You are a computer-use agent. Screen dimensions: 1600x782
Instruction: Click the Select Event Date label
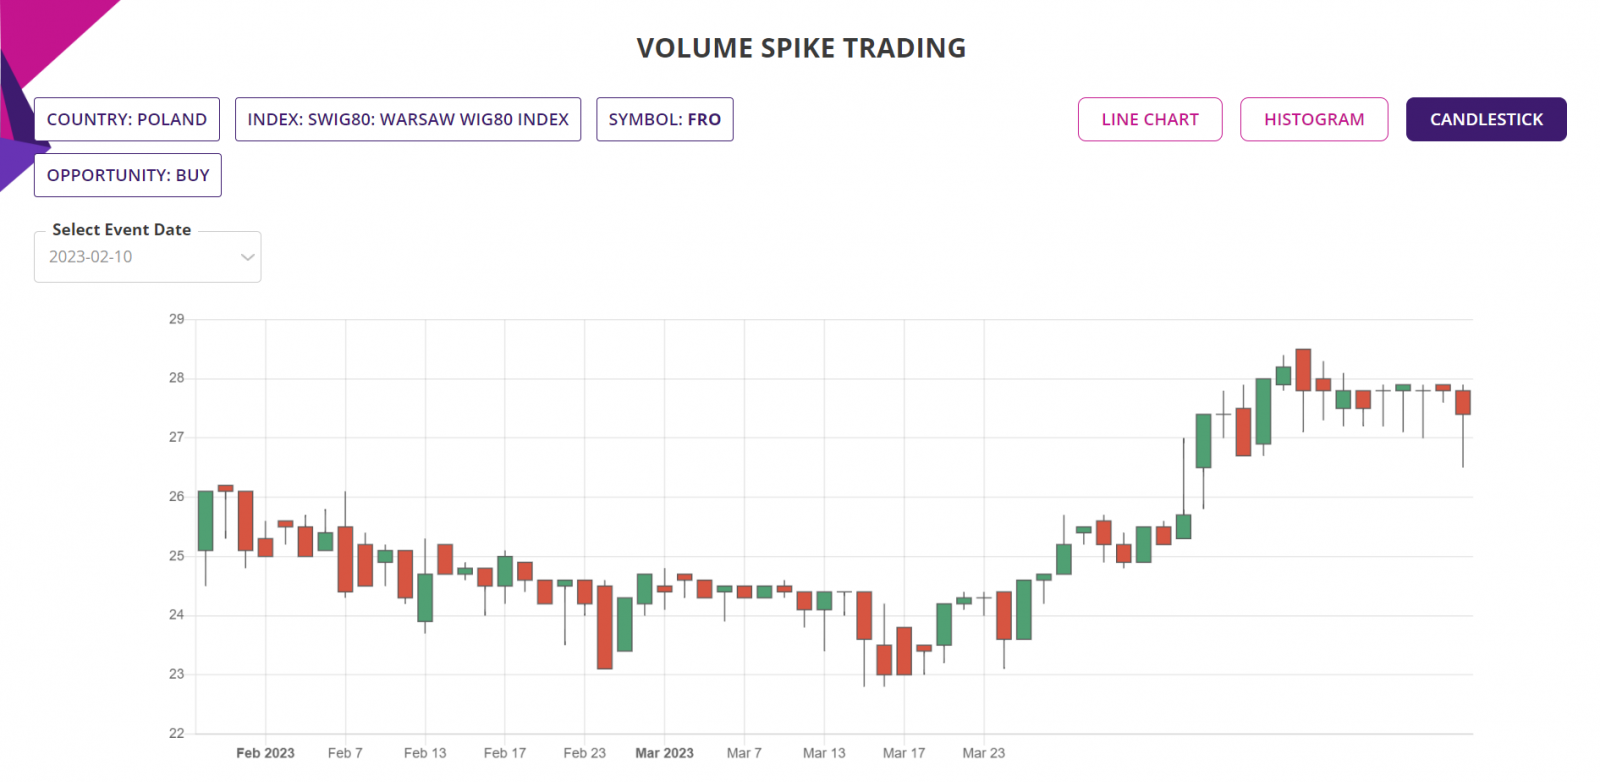point(122,230)
